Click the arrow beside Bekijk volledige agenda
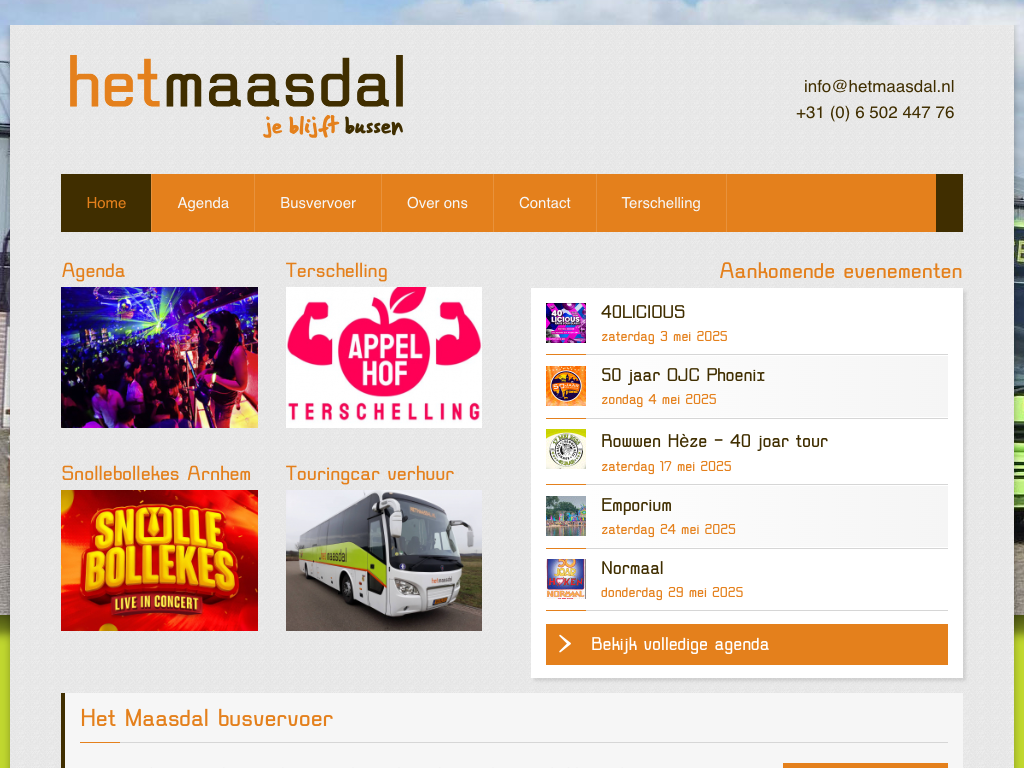1024x768 pixels. (x=566, y=645)
